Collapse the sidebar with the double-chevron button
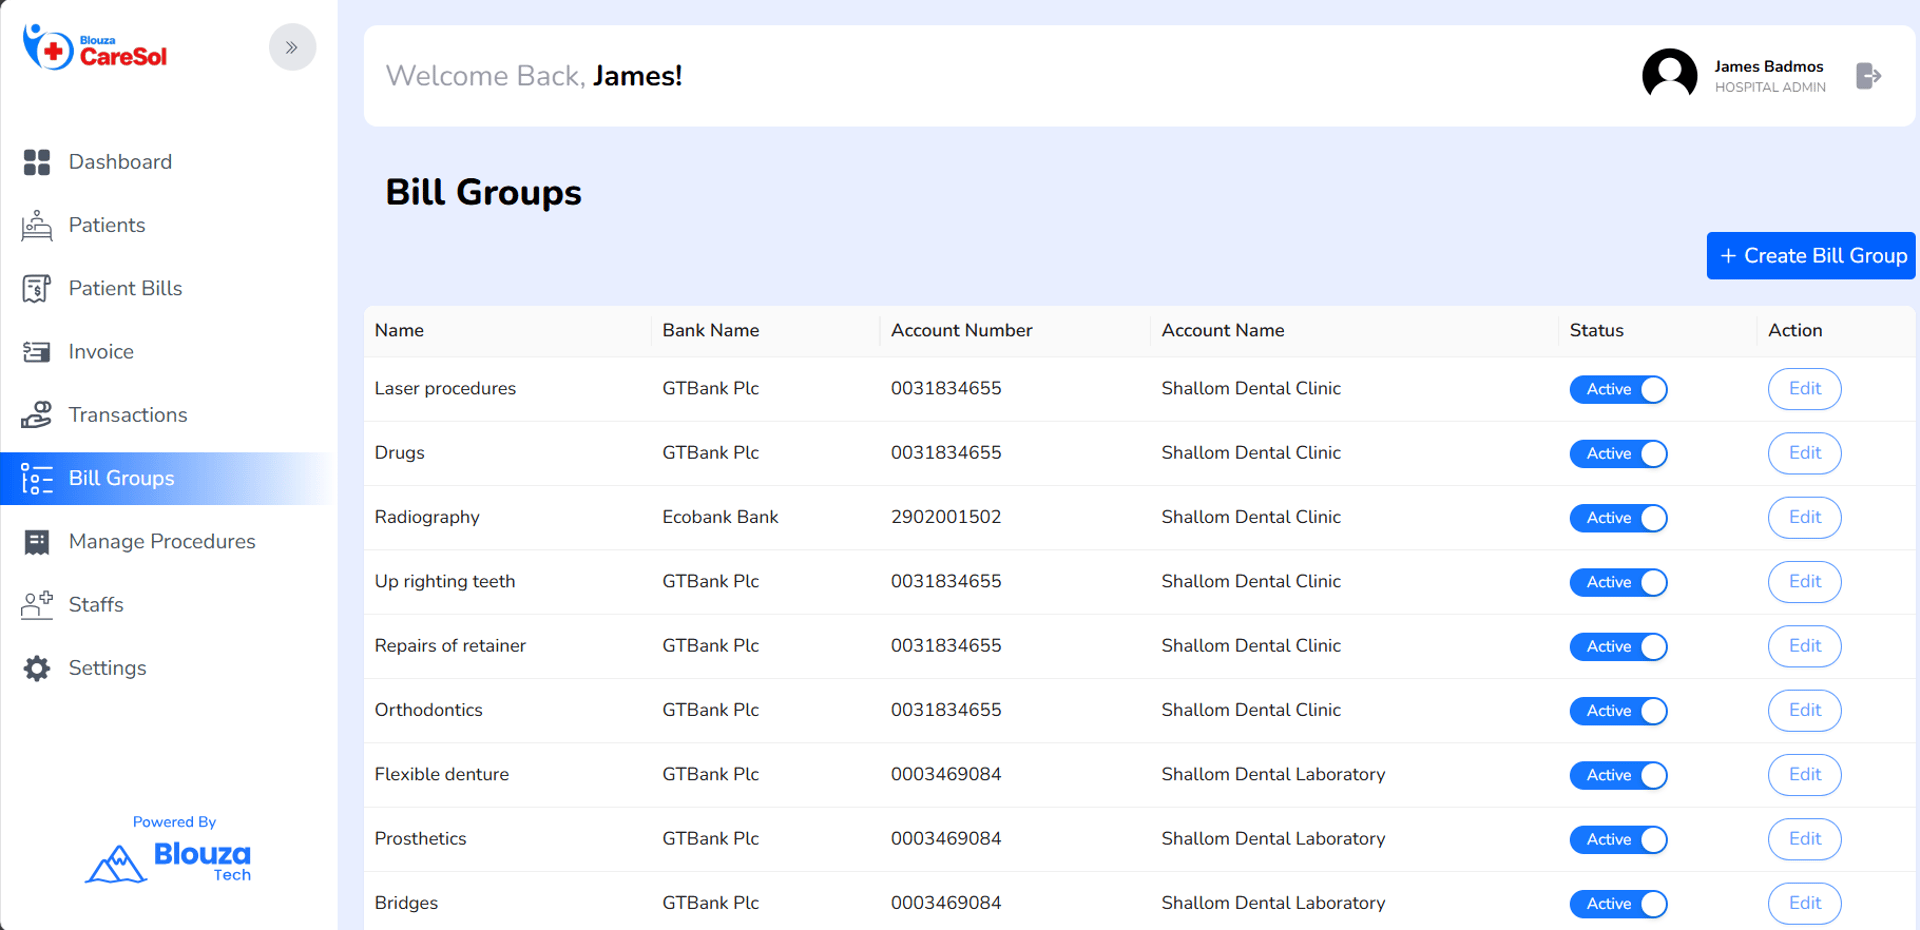The image size is (1920, 930). (x=292, y=47)
